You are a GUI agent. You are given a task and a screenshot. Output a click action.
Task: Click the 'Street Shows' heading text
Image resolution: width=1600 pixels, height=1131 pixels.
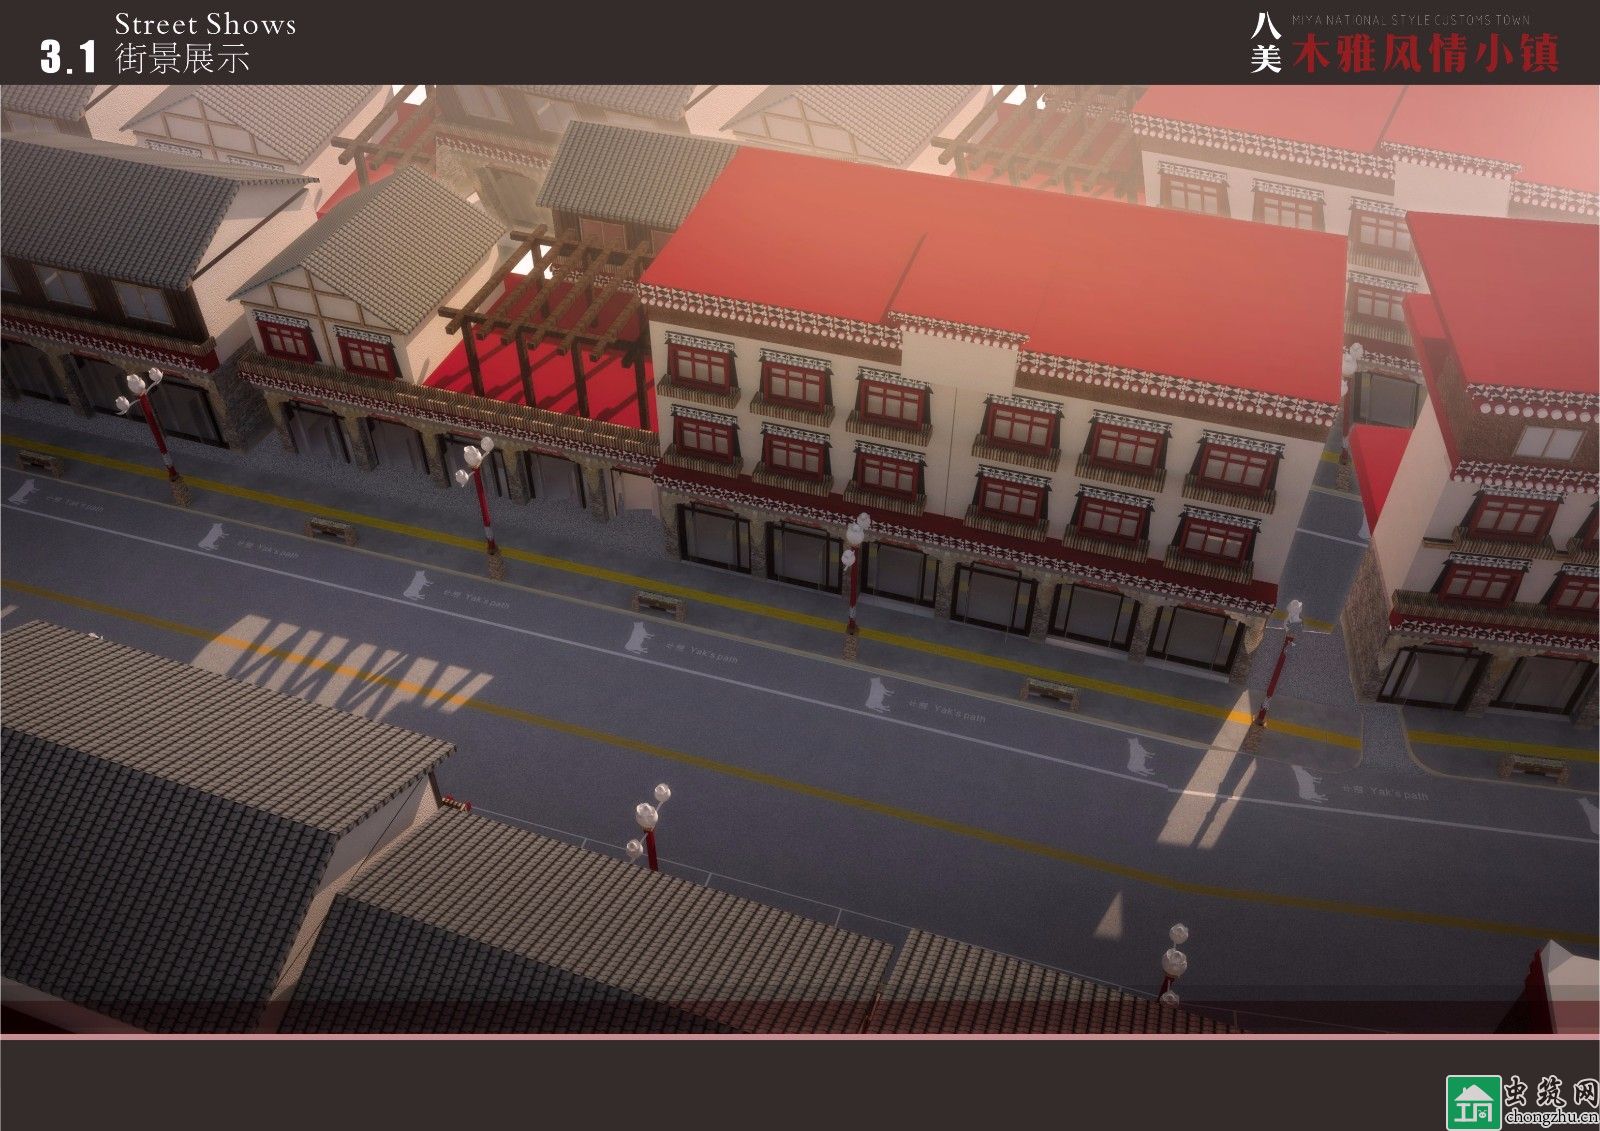tap(205, 24)
